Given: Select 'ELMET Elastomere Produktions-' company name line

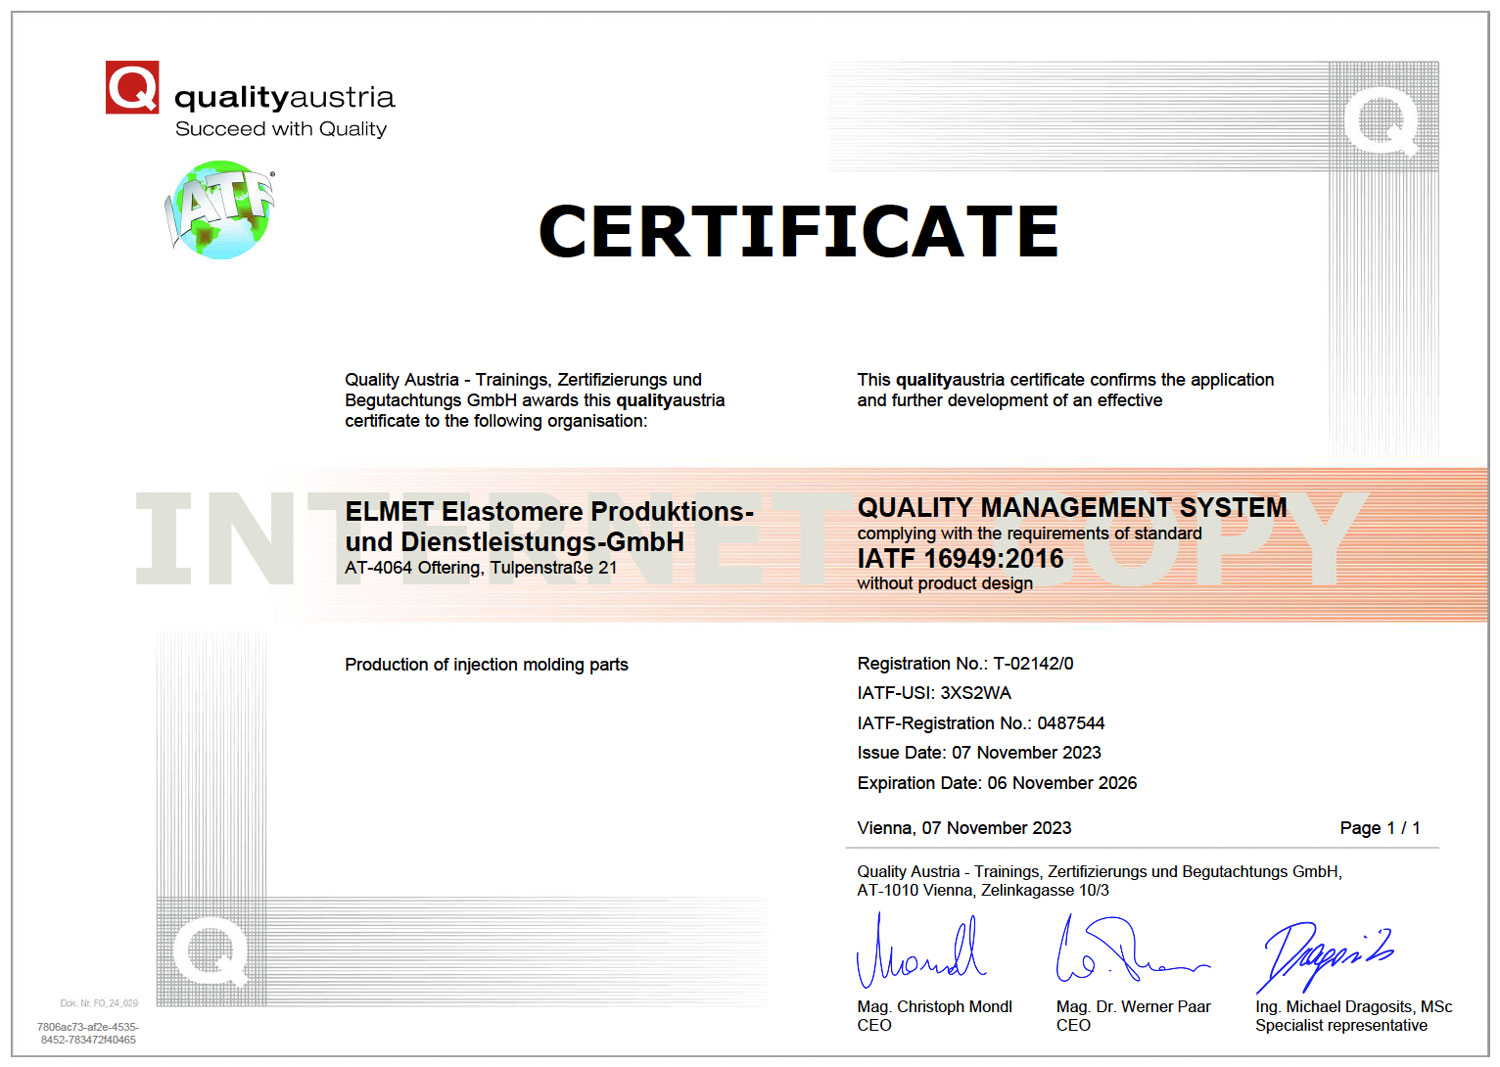Looking at the screenshot, I should point(549,511).
